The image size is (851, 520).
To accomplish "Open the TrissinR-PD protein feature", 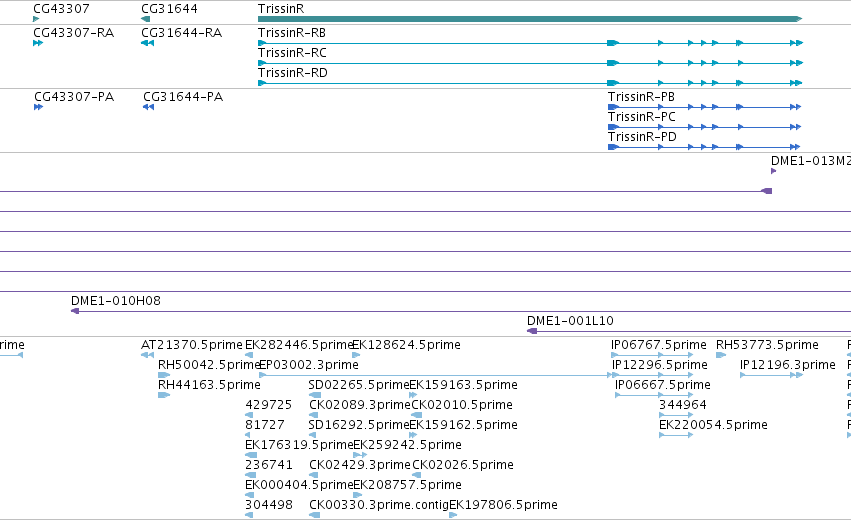I will [x=642, y=137].
